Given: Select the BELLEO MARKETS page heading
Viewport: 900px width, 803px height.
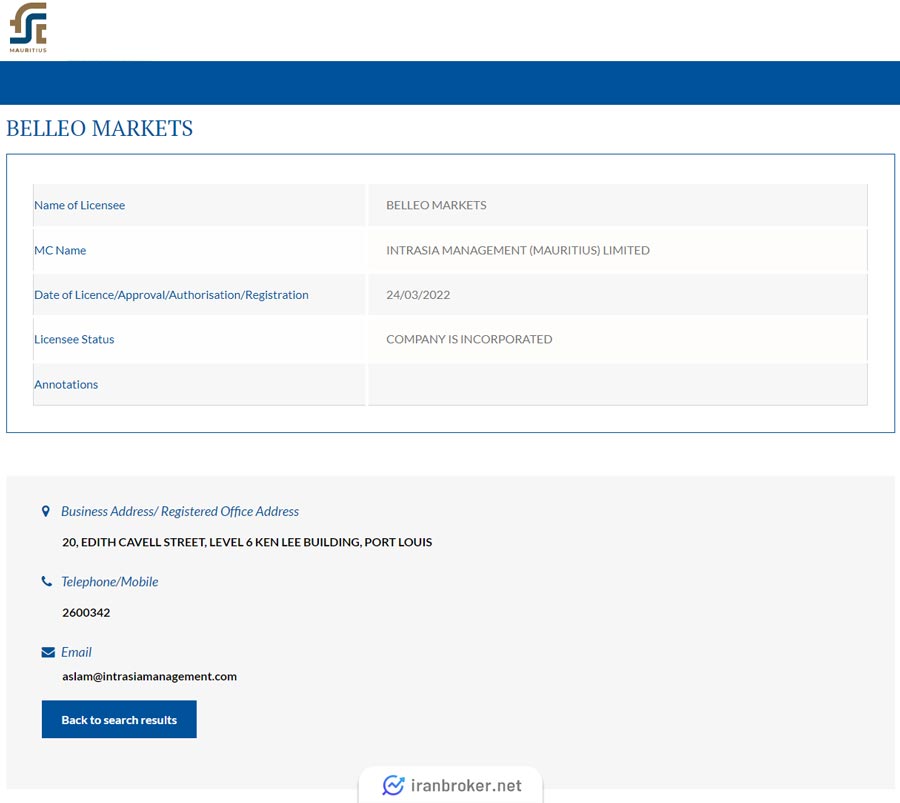Looking at the screenshot, I should [99, 129].
